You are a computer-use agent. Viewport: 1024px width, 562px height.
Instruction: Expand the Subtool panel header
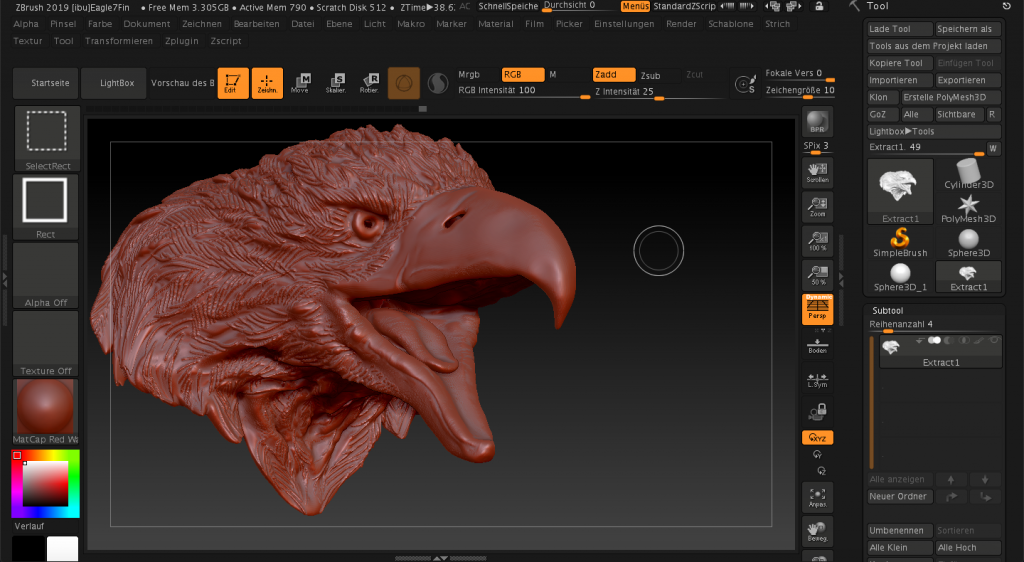pos(887,311)
